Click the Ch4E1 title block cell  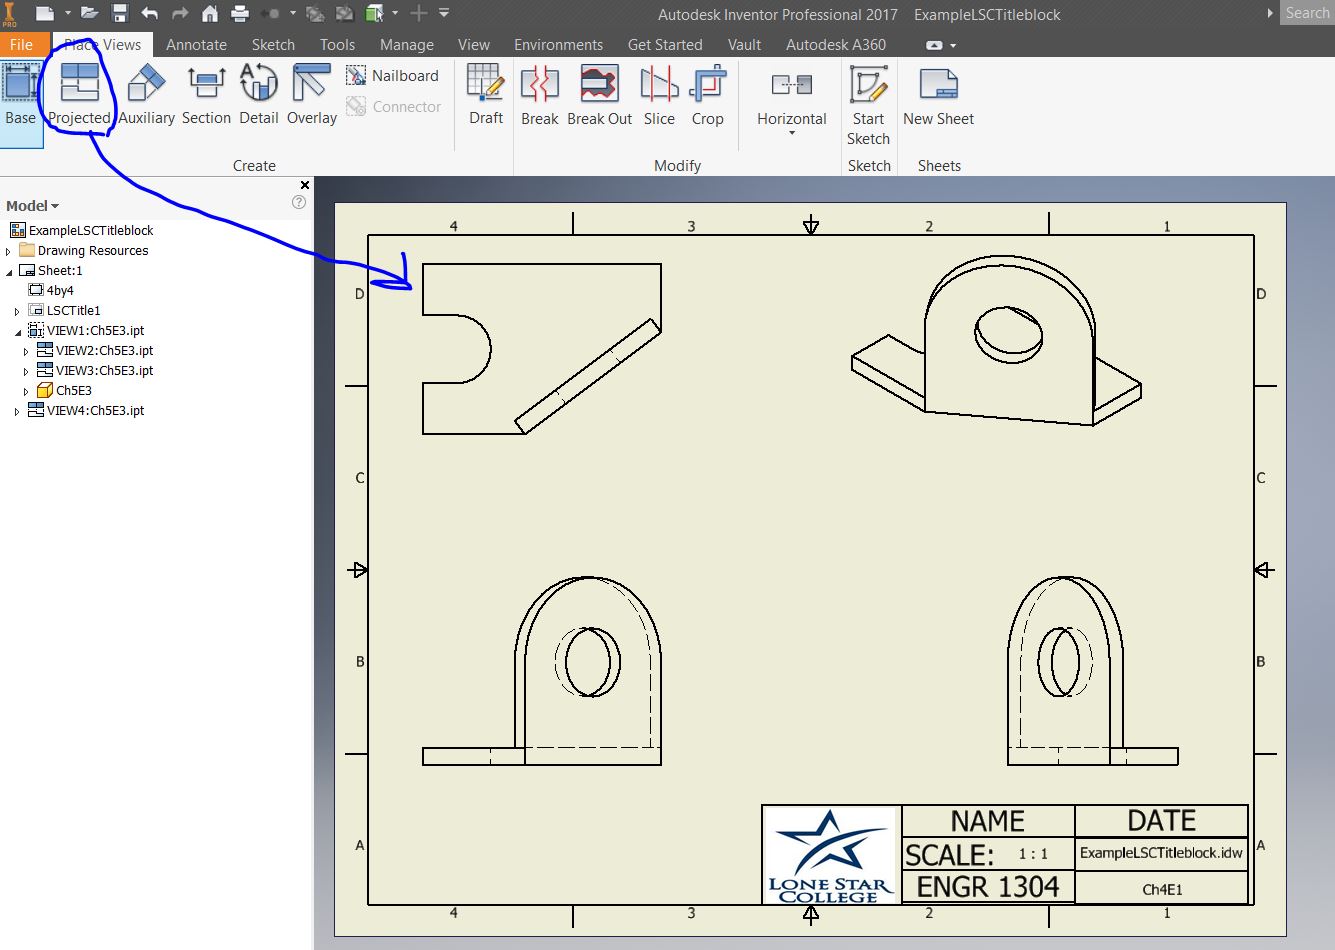1161,889
